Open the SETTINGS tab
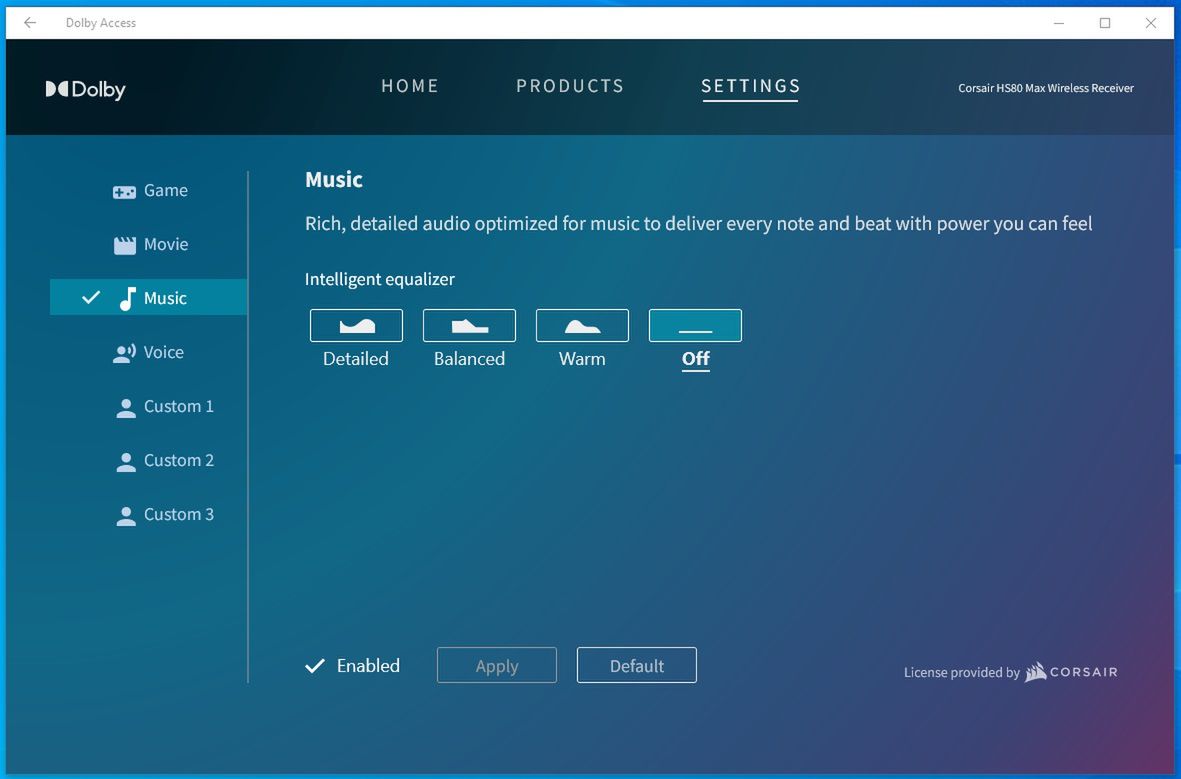Image resolution: width=1181 pixels, height=779 pixels. [750, 86]
